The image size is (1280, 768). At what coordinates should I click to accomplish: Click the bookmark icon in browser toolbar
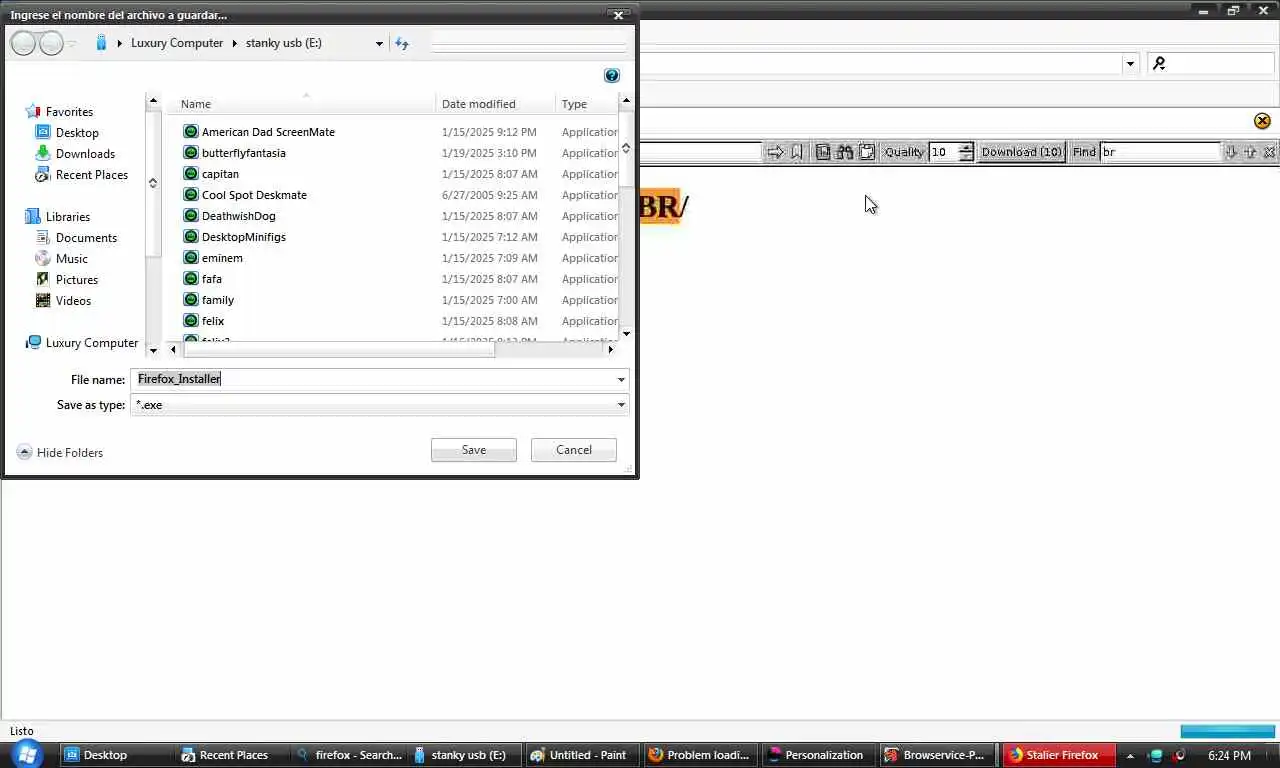[x=797, y=152]
